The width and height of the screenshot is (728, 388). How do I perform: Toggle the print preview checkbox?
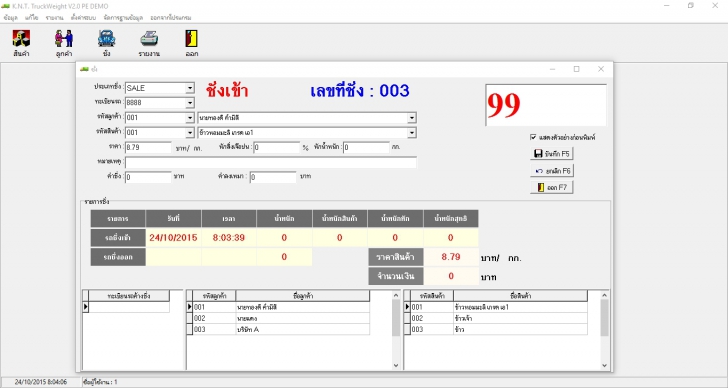533,137
